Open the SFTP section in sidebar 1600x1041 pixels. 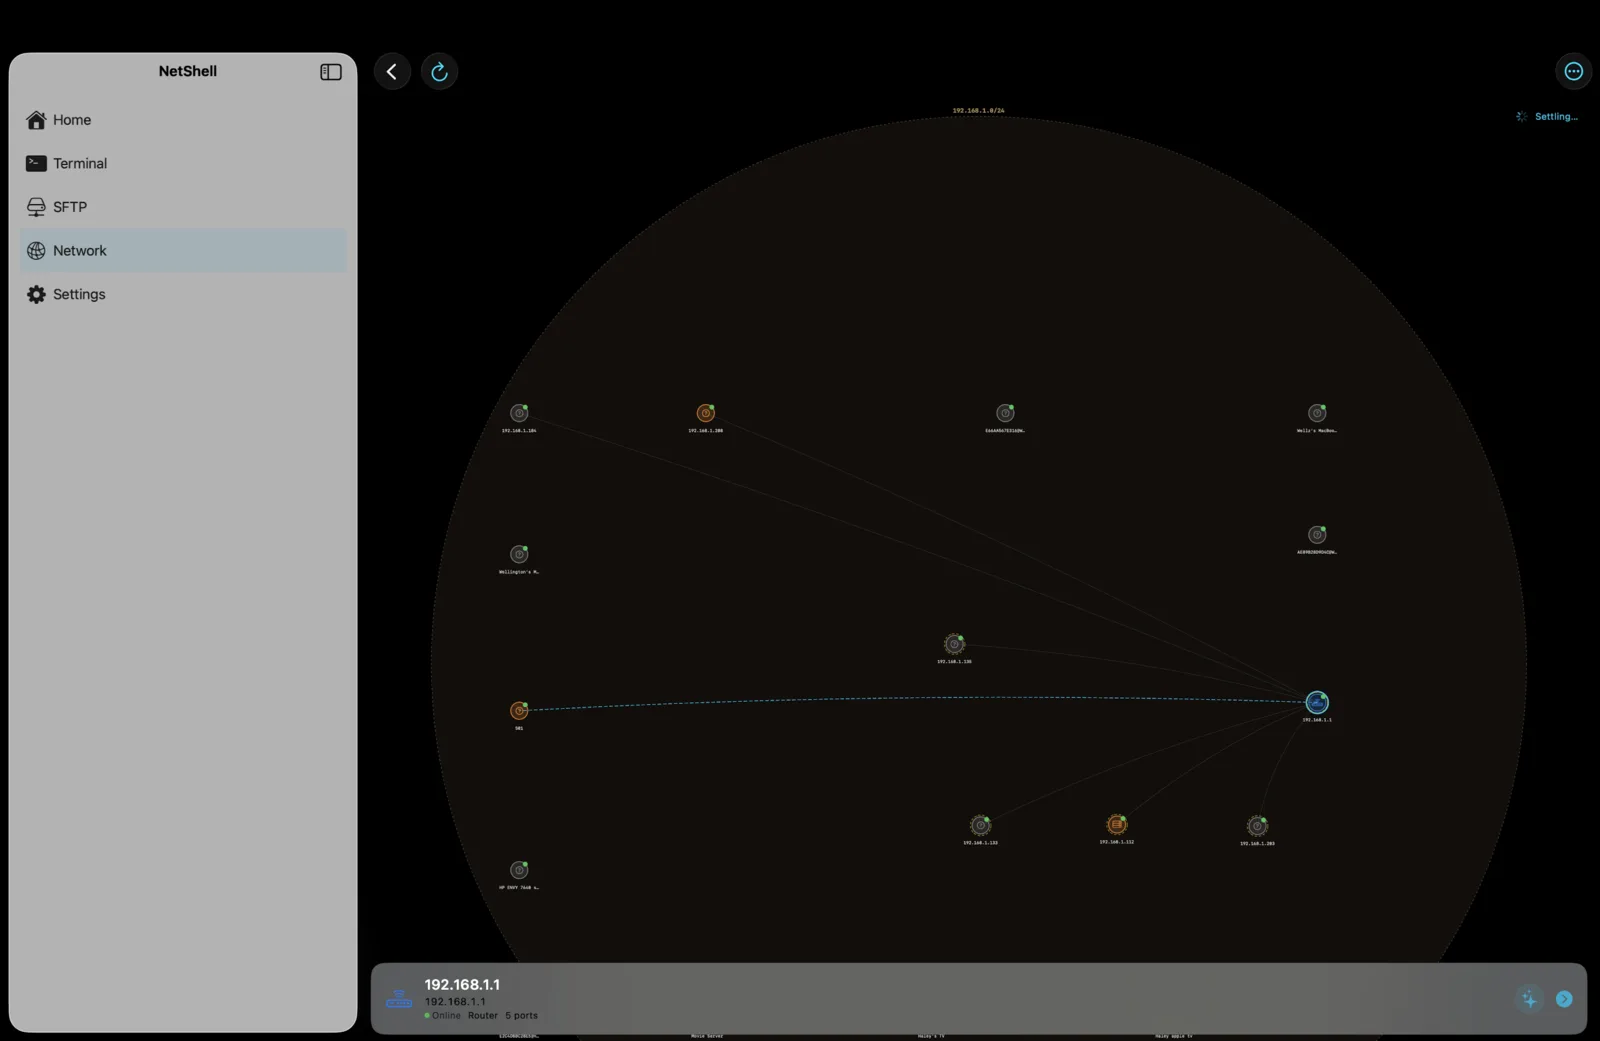coord(183,207)
